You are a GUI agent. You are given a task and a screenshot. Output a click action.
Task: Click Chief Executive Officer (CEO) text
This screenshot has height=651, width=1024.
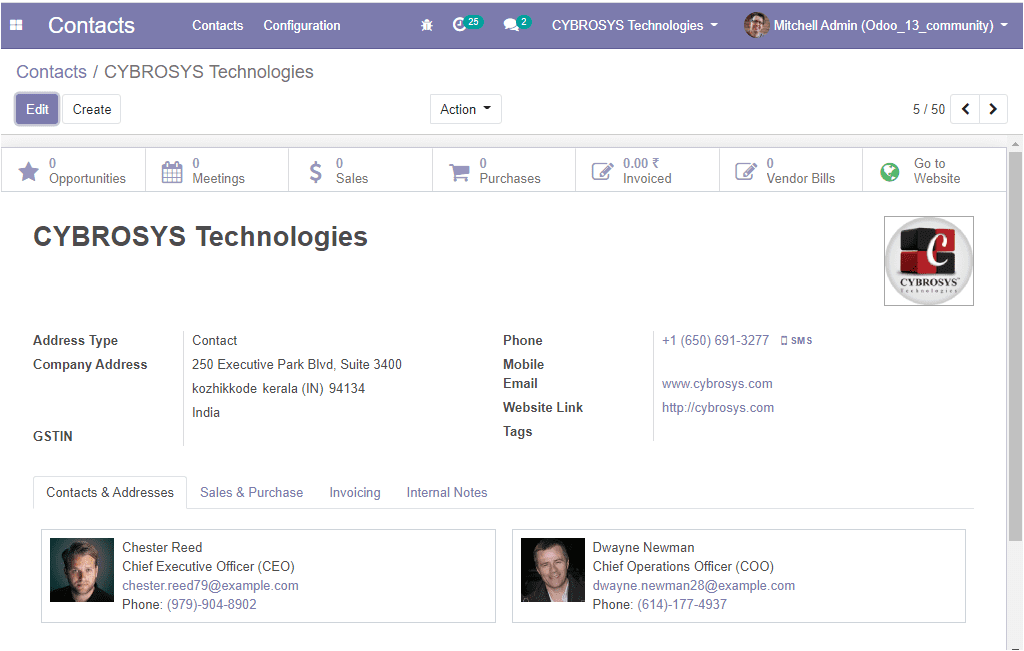[x=208, y=566]
